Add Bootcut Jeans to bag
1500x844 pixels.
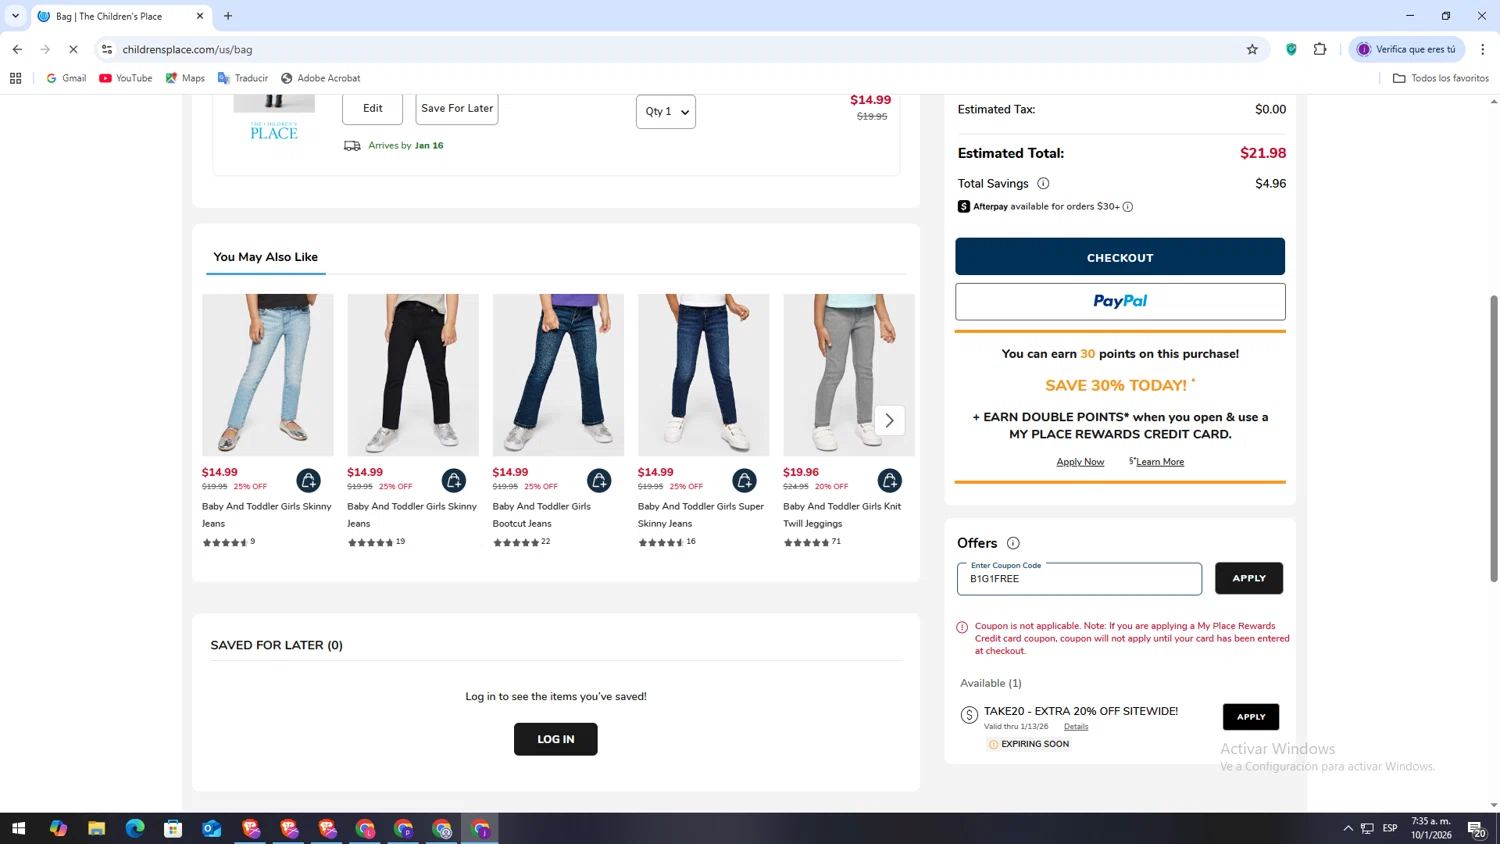[x=599, y=481]
